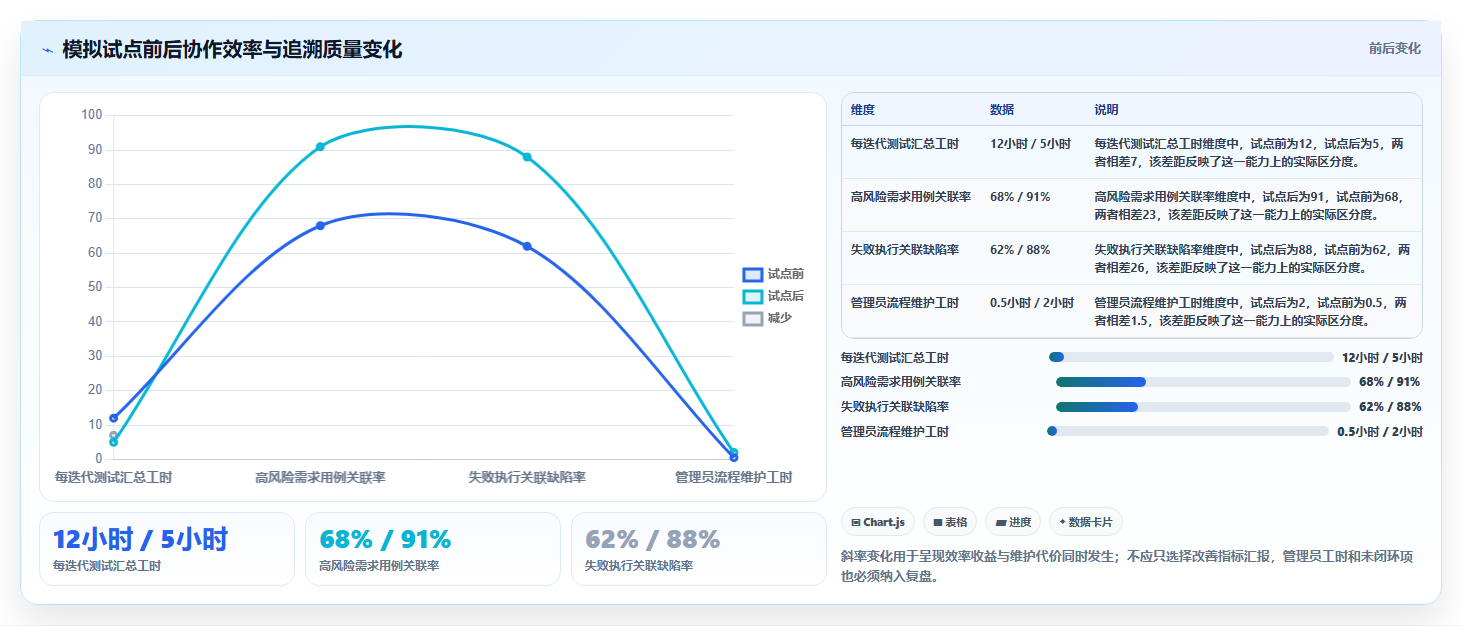
Task: Click the 68% / 91% stat card
Action: pos(433,549)
